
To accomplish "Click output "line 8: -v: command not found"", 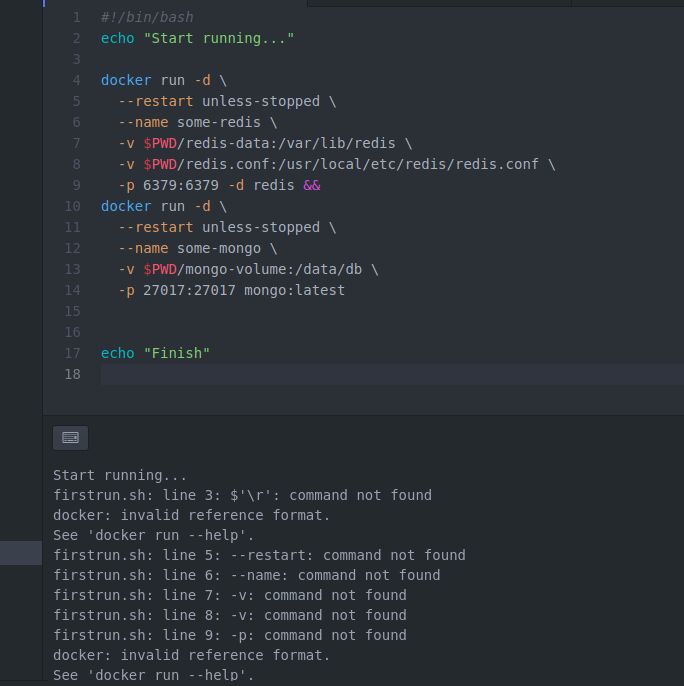I will pyautogui.click(x=284, y=616).
